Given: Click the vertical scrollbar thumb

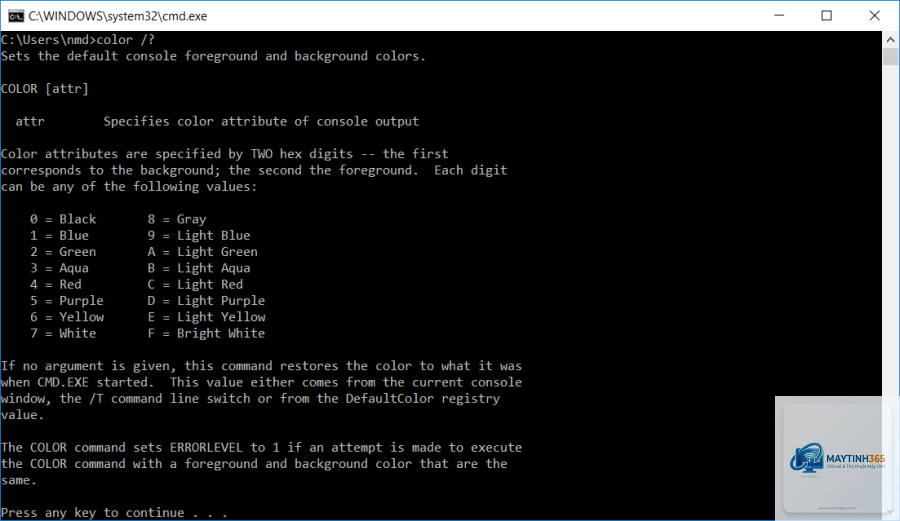Looking at the screenshot, I should [x=890, y=57].
